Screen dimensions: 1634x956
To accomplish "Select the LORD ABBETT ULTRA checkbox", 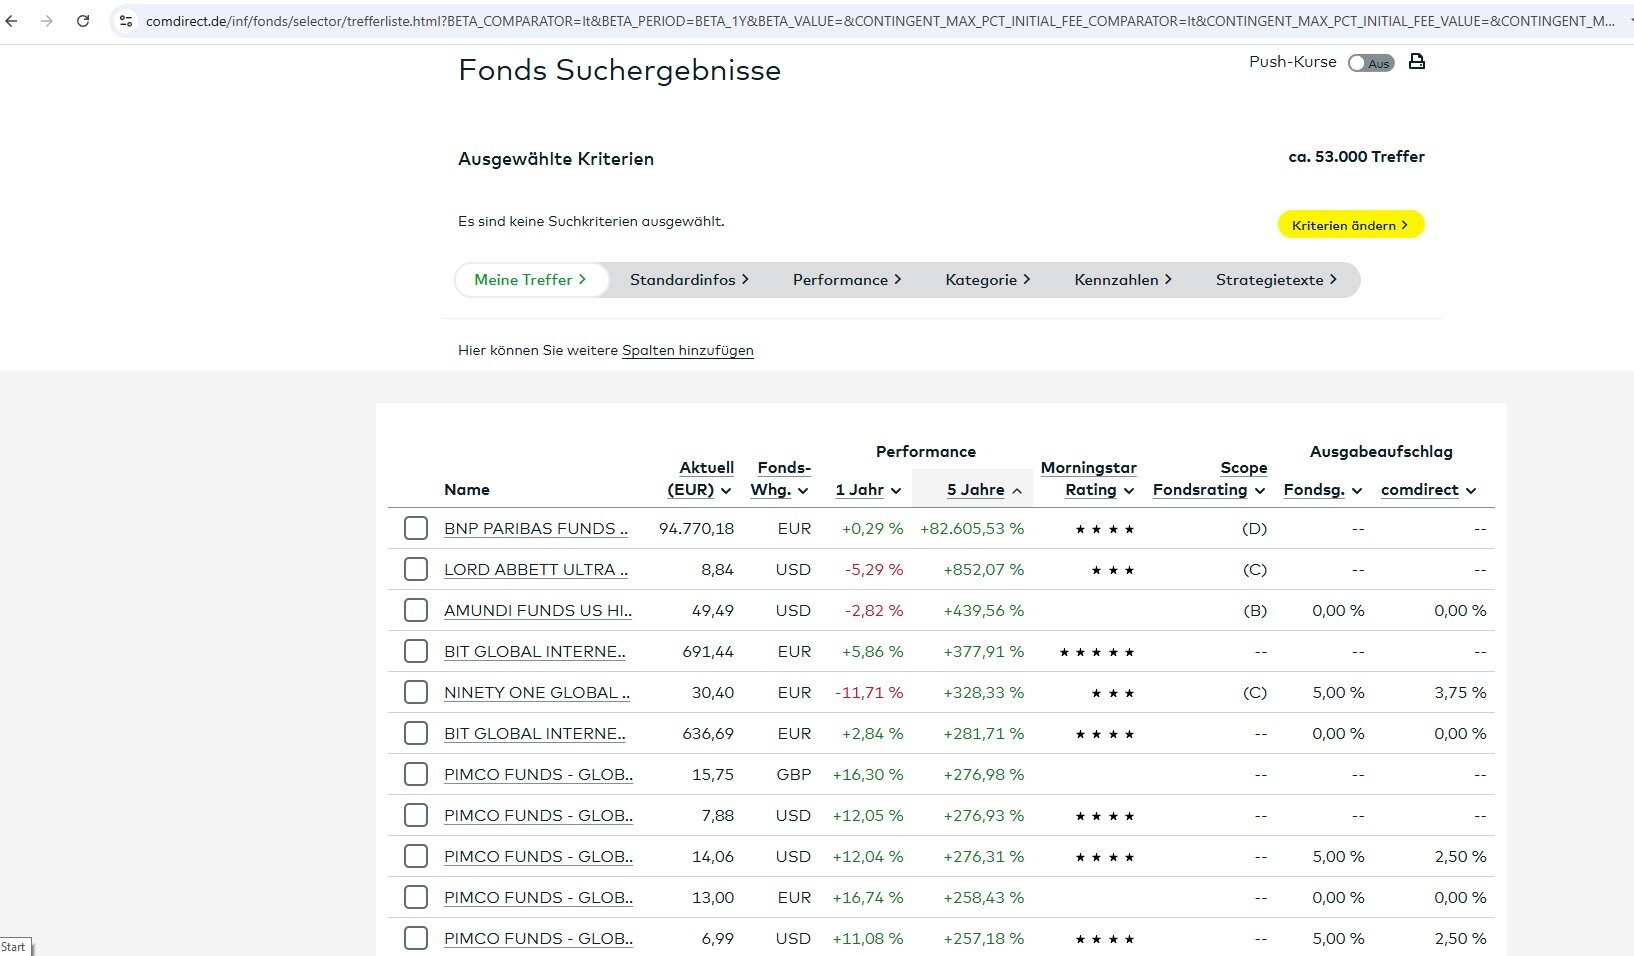I will coord(416,569).
